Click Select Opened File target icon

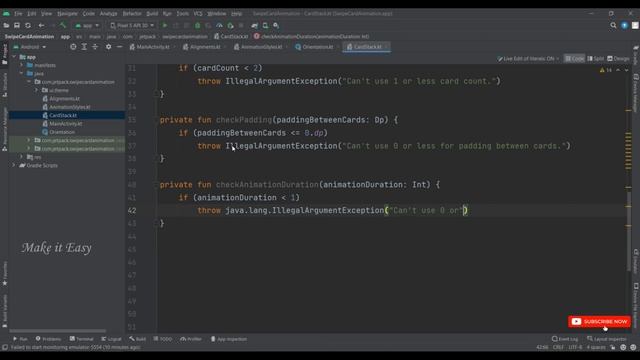click(73, 47)
